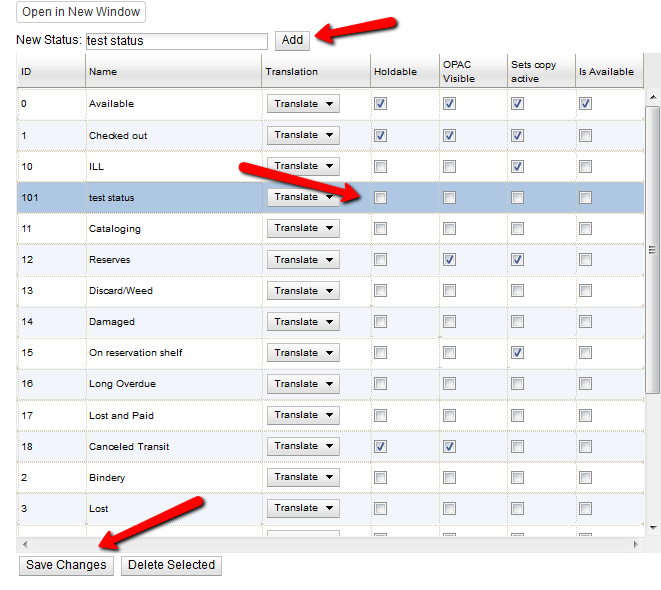Click right arrow of horizontal scrollbar

tap(635, 544)
